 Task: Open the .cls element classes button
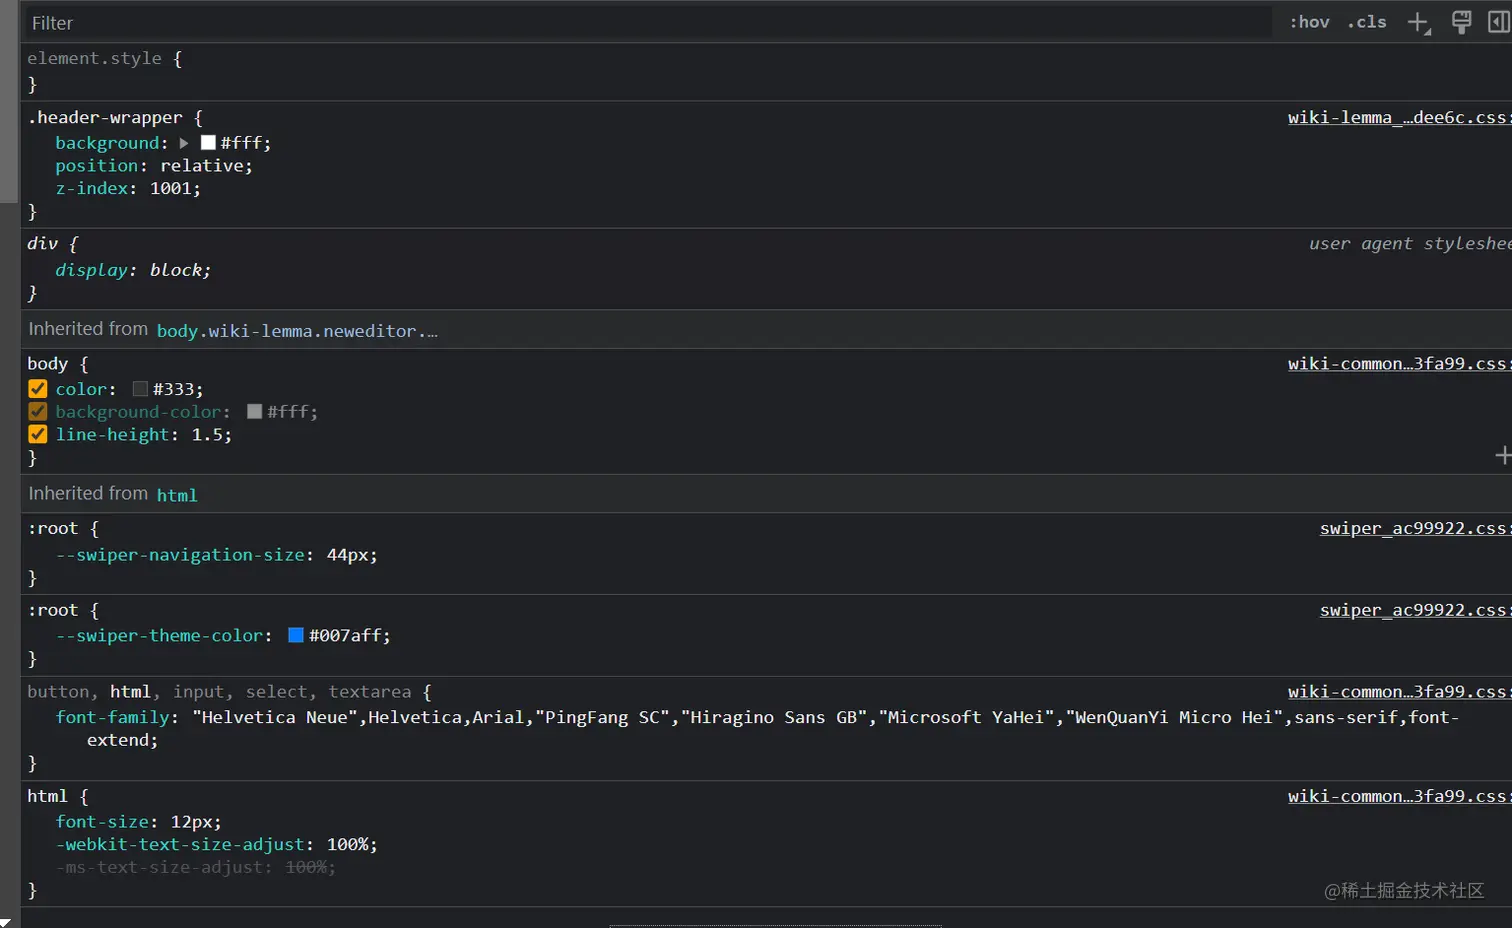click(x=1366, y=22)
